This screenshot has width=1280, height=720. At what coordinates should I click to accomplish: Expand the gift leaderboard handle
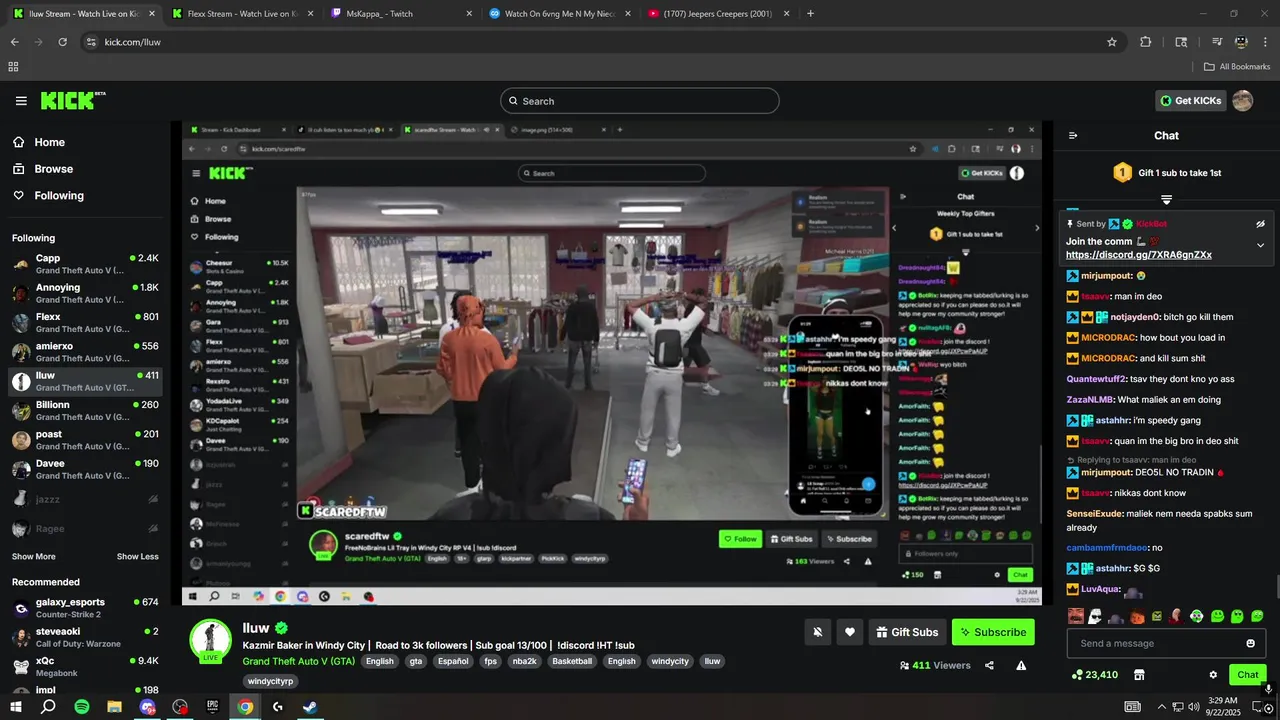point(1166,200)
